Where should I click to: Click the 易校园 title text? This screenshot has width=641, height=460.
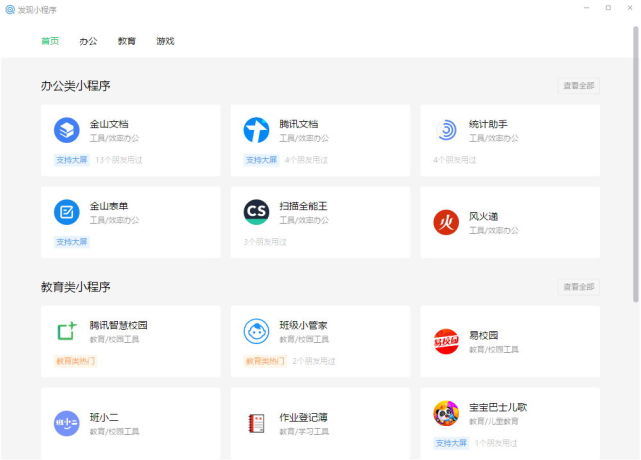click(483, 335)
